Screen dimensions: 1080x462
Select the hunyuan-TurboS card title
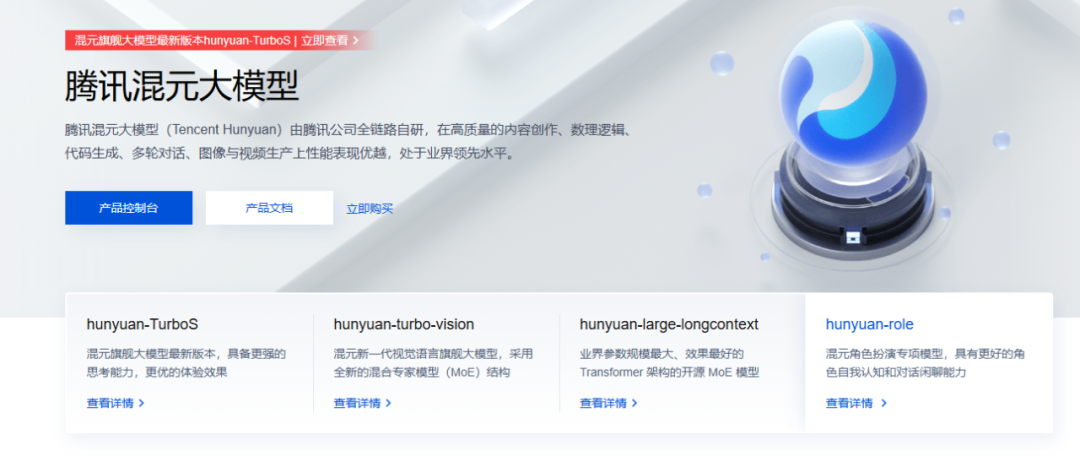[x=143, y=324]
